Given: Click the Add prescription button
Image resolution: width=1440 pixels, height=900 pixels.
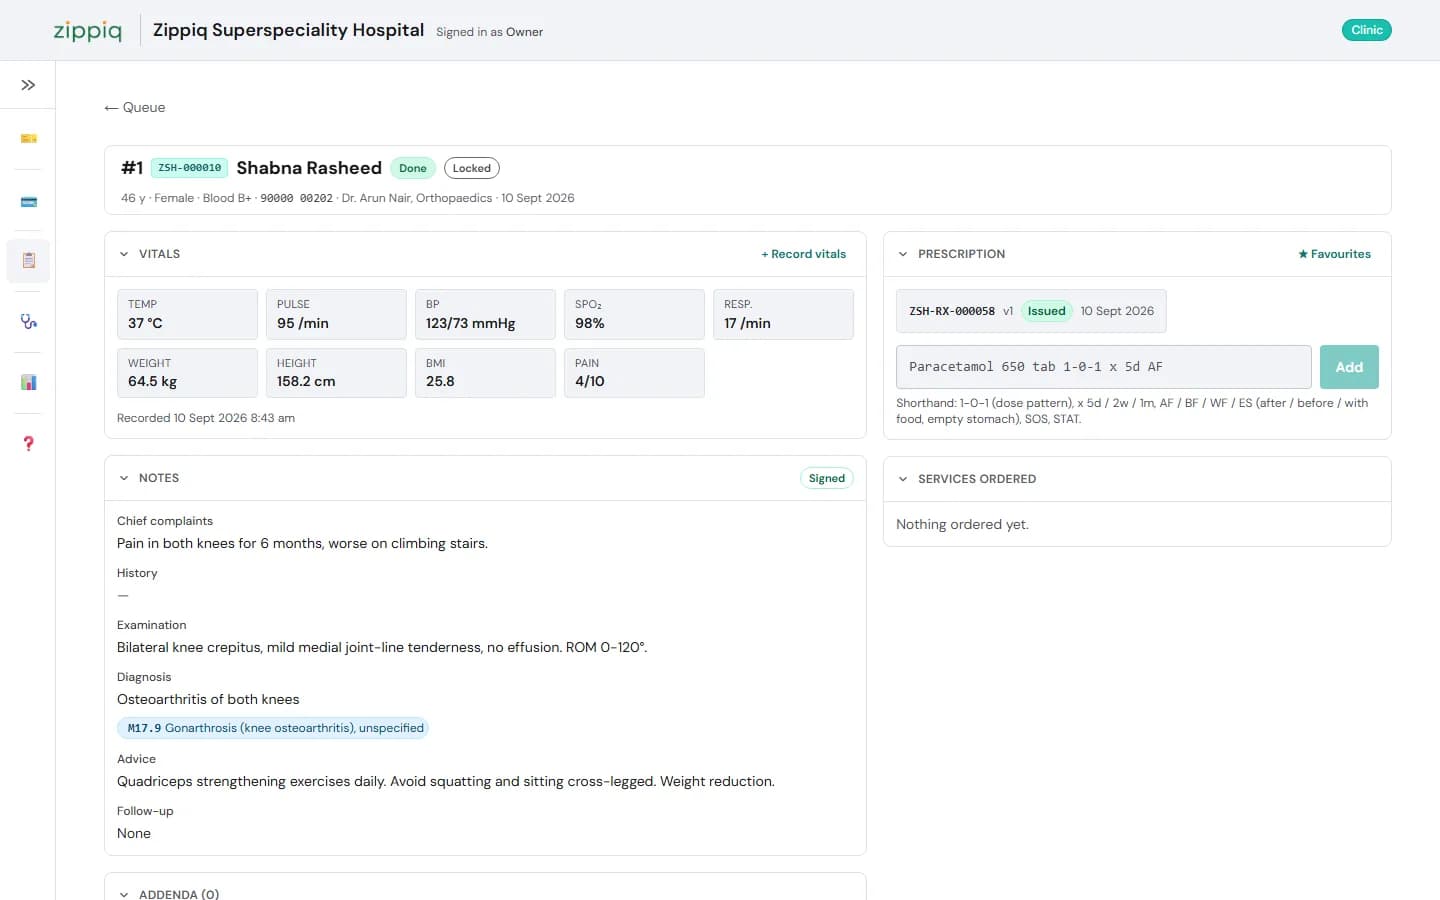Looking at the screenshot, I should [1349, 367].
